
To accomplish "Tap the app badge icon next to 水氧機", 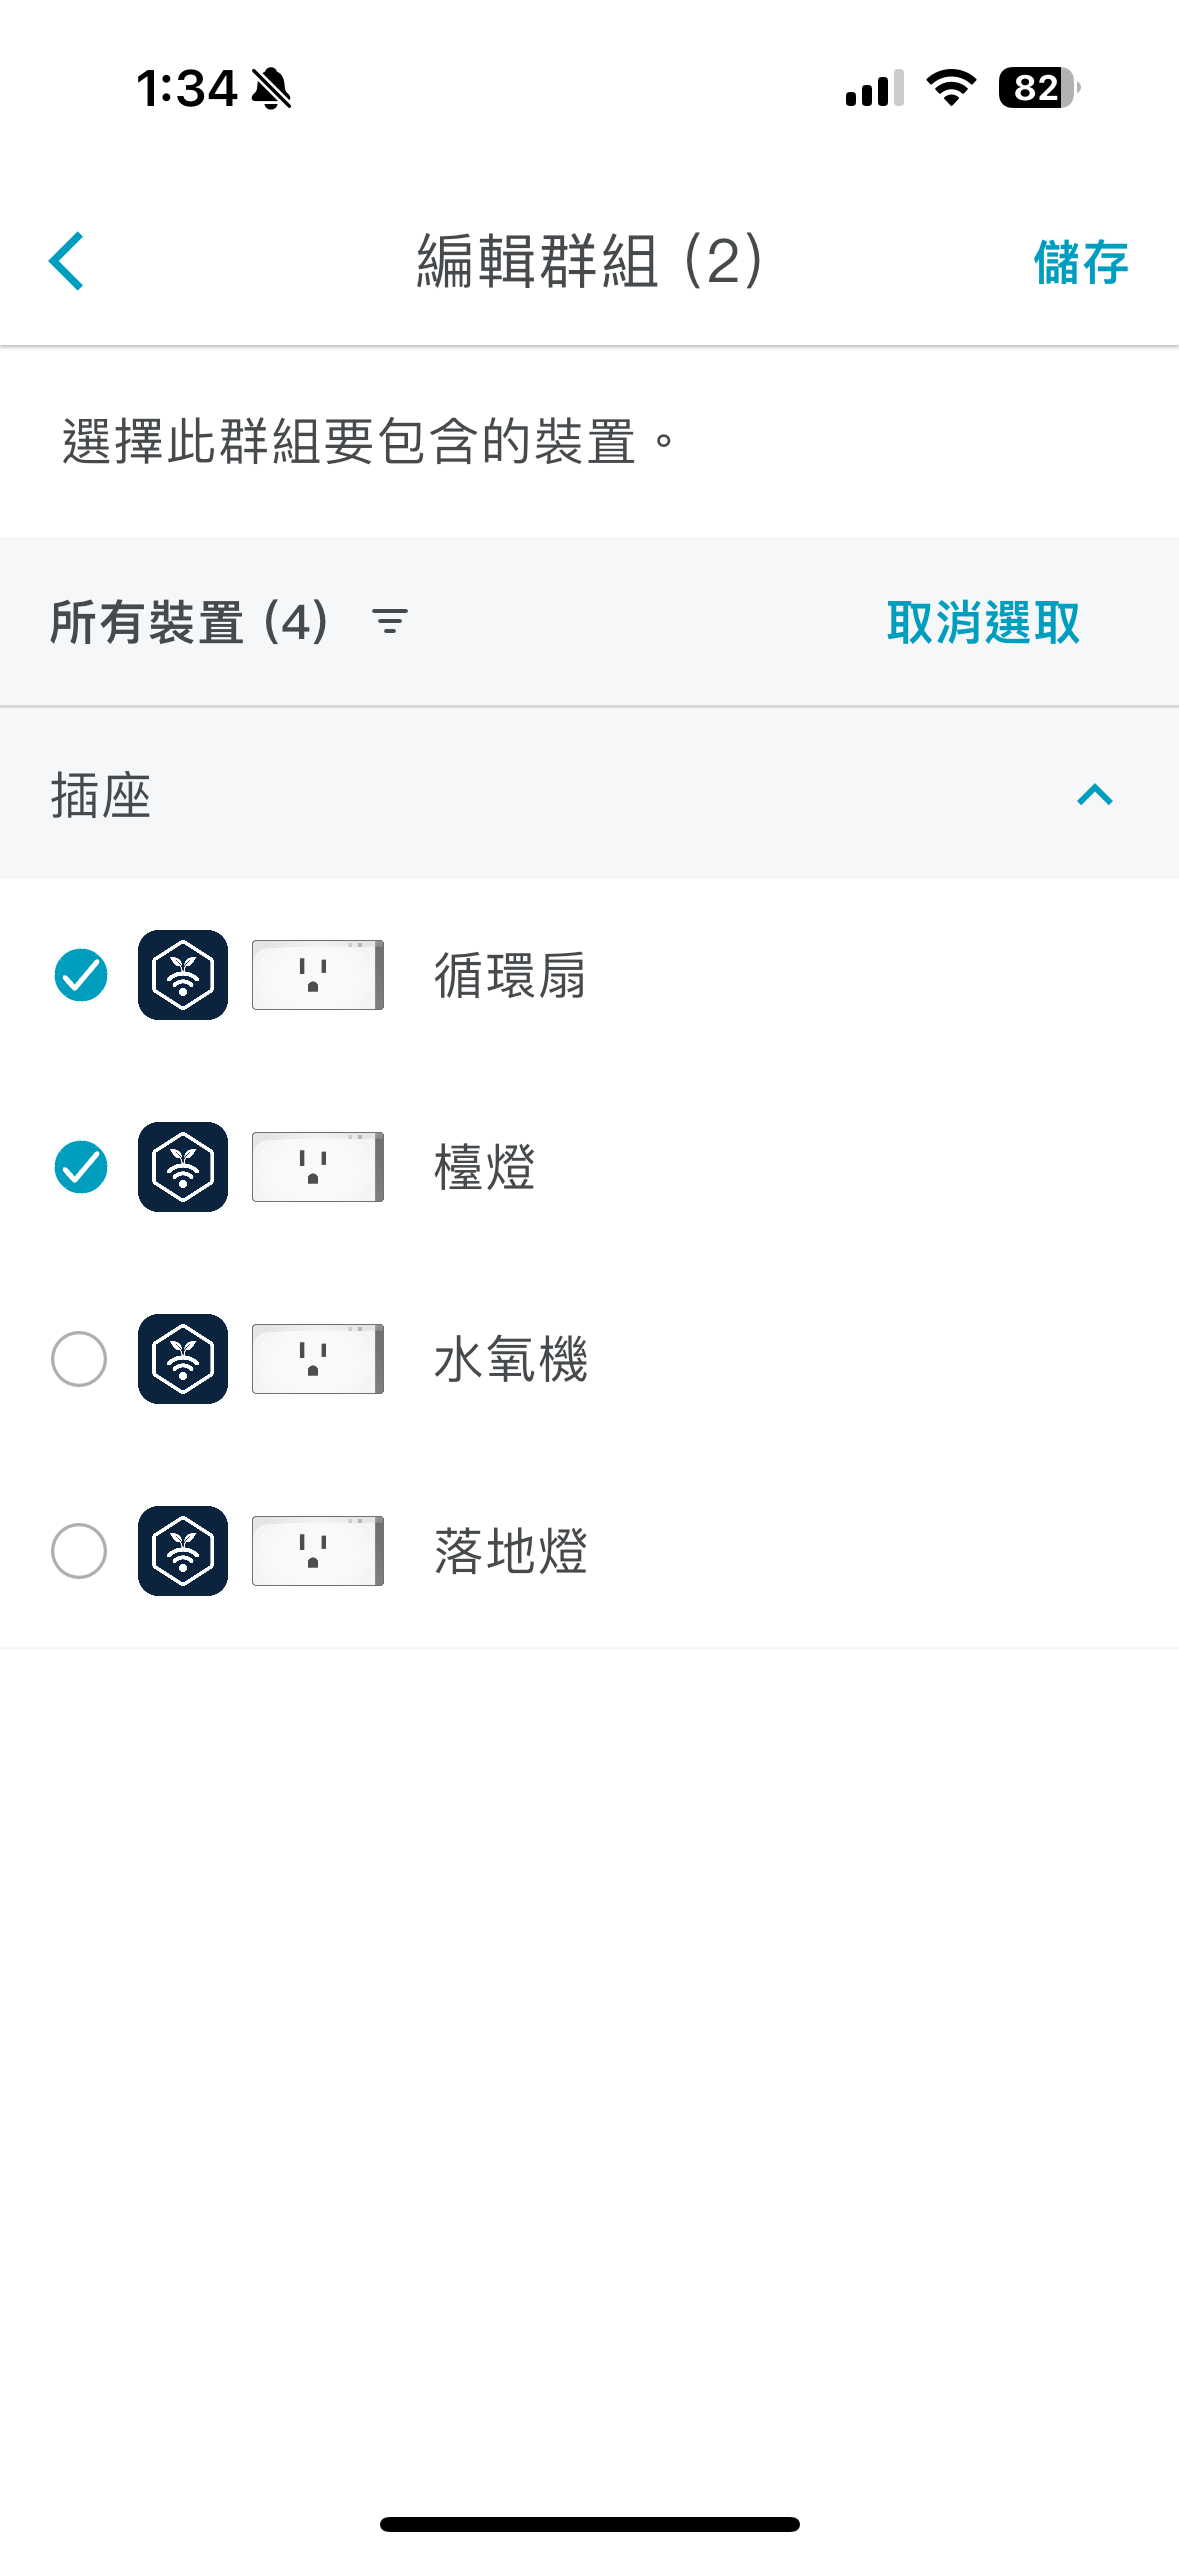I will point(183,1359).
